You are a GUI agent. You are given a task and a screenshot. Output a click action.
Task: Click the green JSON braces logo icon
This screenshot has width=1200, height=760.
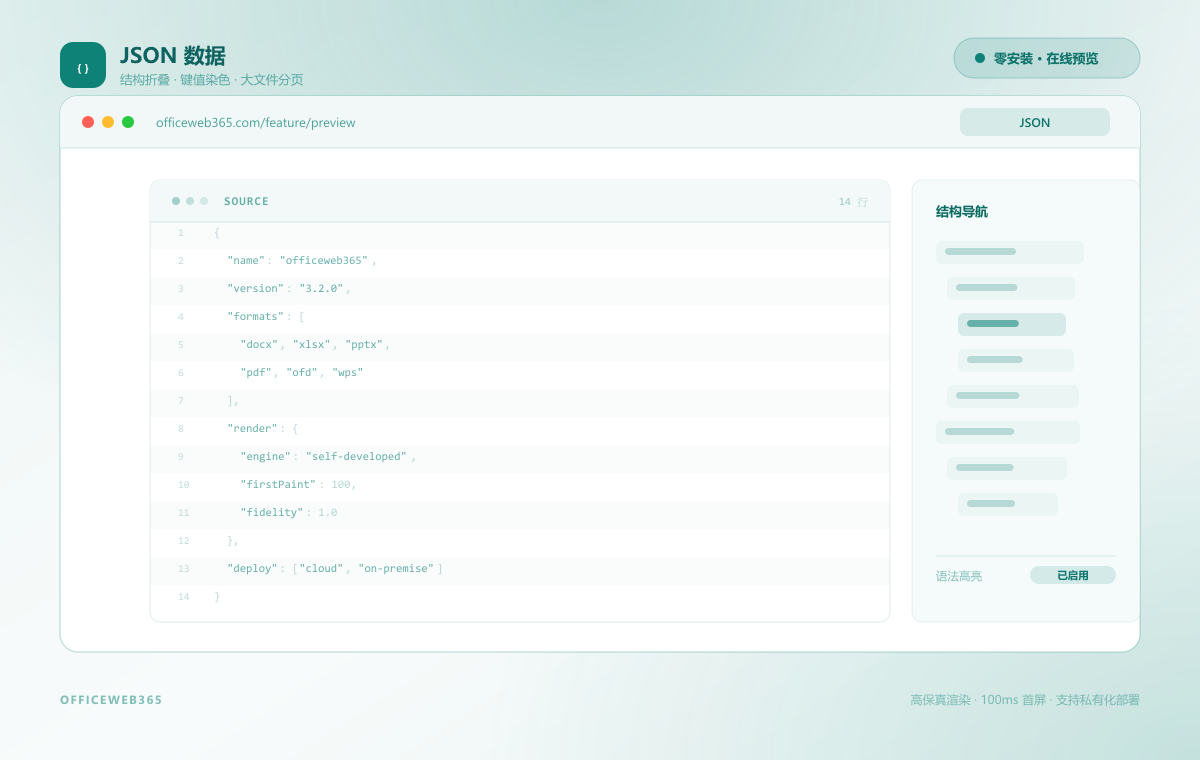[x=83, y=65]
